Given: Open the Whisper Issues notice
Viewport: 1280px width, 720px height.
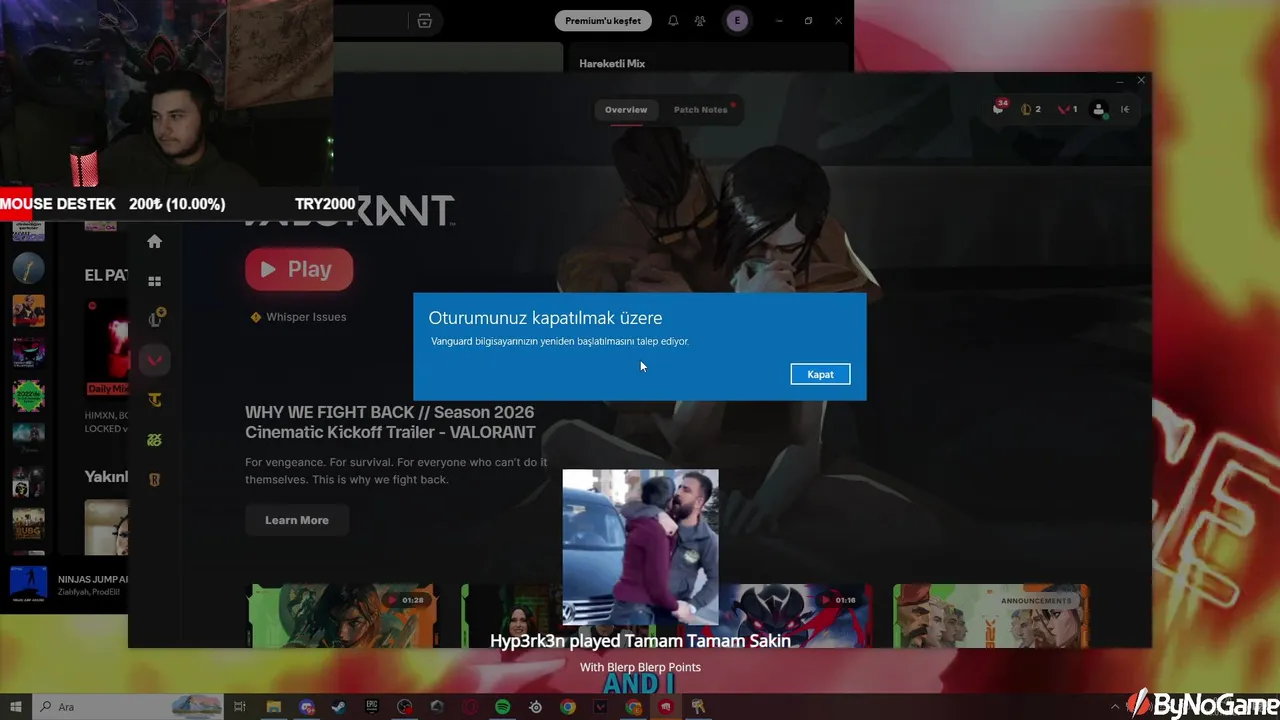Looking at the screenshot, I should click(x=298, y=317).
